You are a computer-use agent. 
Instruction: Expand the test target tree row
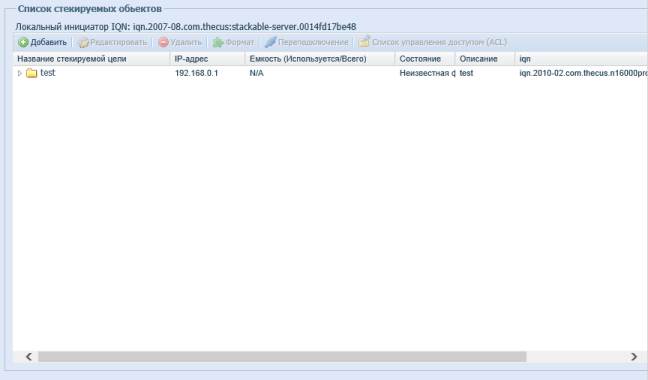click(19, 73)
